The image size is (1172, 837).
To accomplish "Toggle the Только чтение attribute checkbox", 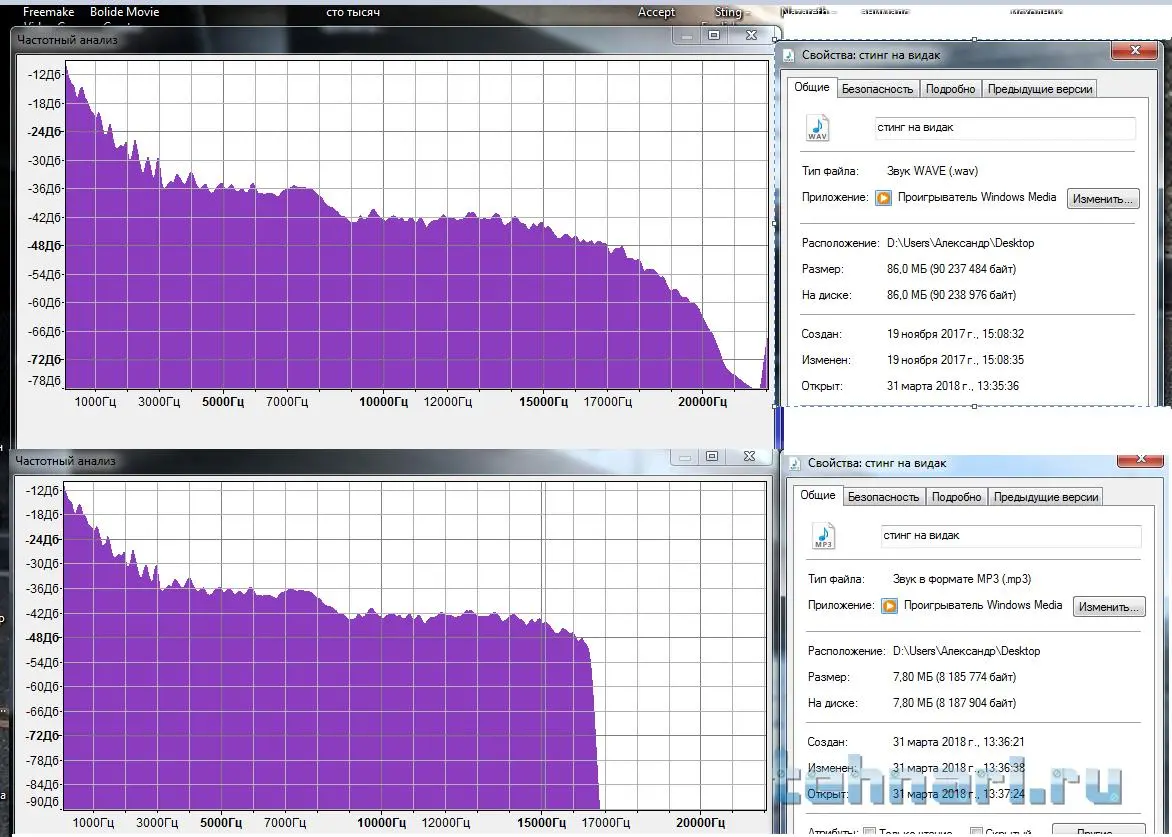I will 869,832.
